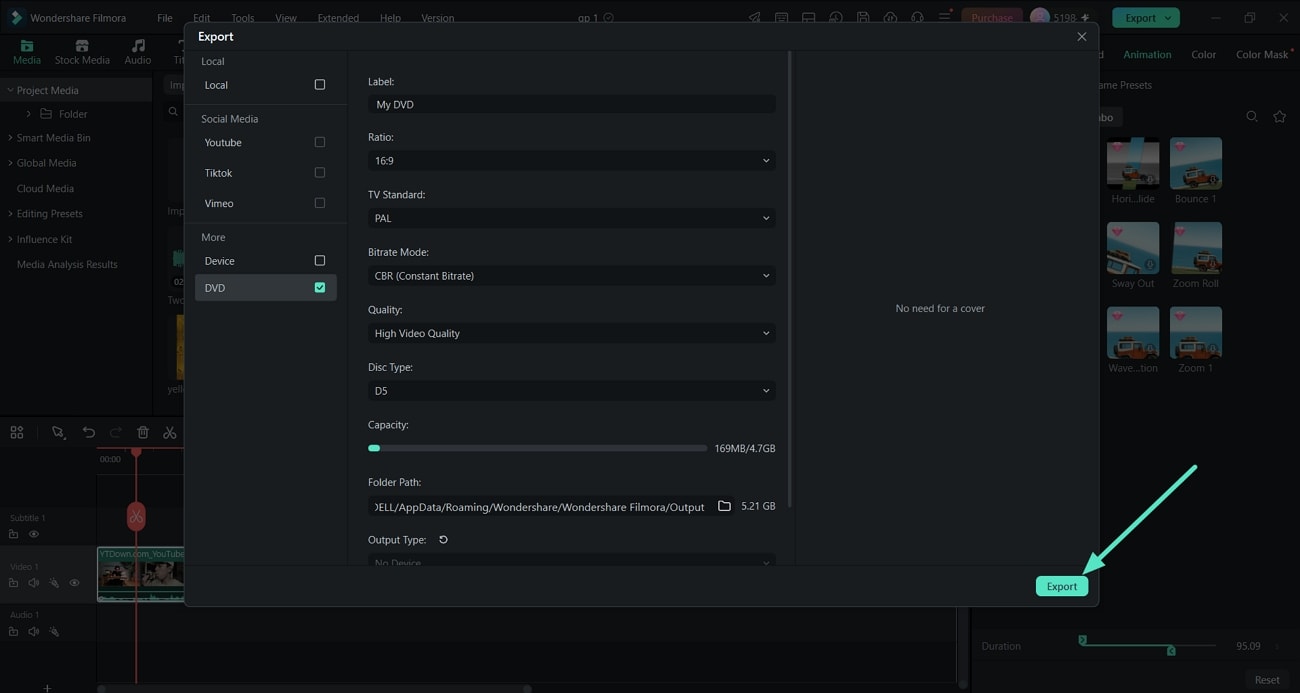This screenshot has height=693, width=1300.
Task: Click the save project icon in title bar
Action: (862, 18)
